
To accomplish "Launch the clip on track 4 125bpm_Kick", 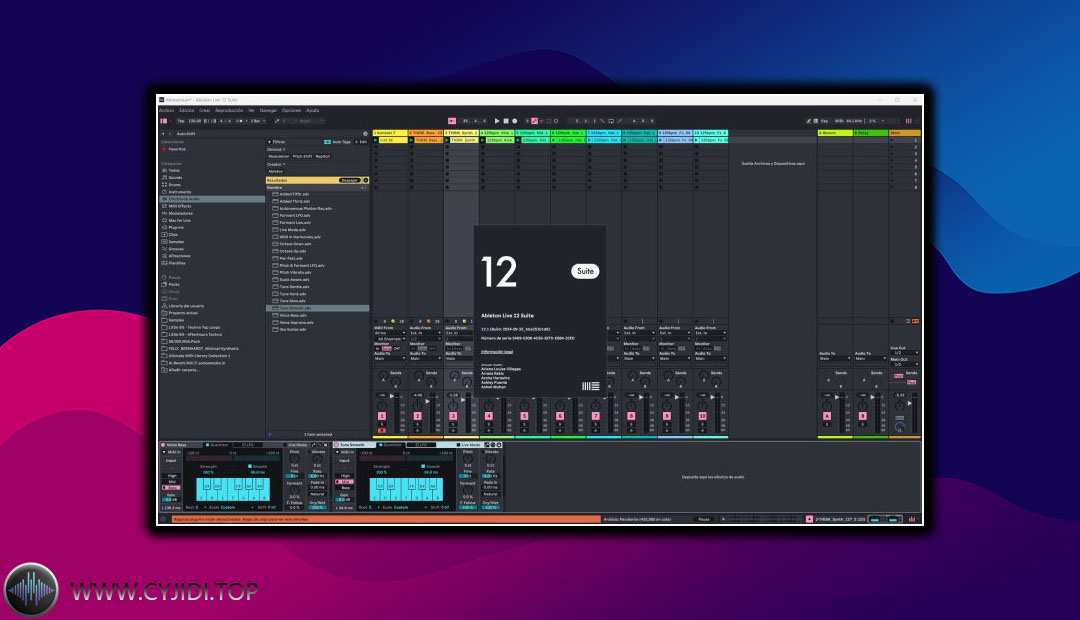I will 483,140.
